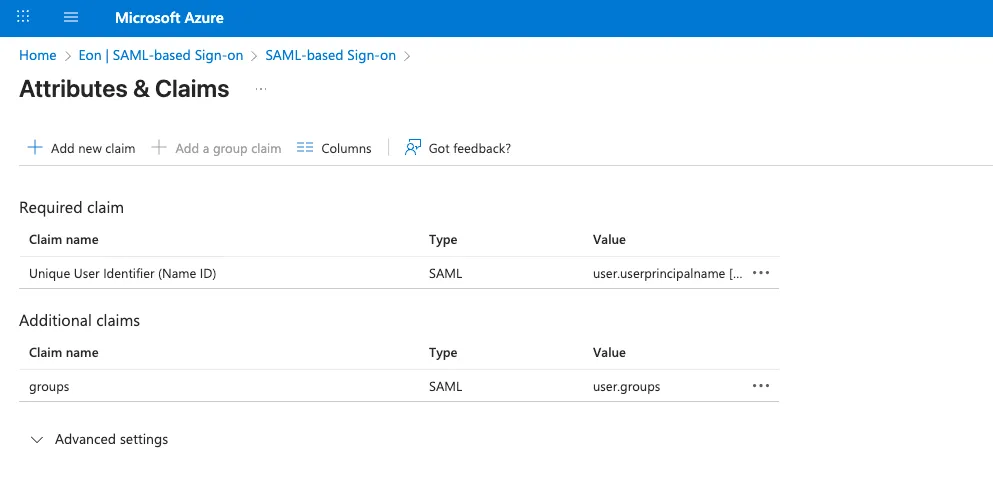Click Additional claims section heading
The height and width of the screenshot is (480, 993).
coord(79,320)
